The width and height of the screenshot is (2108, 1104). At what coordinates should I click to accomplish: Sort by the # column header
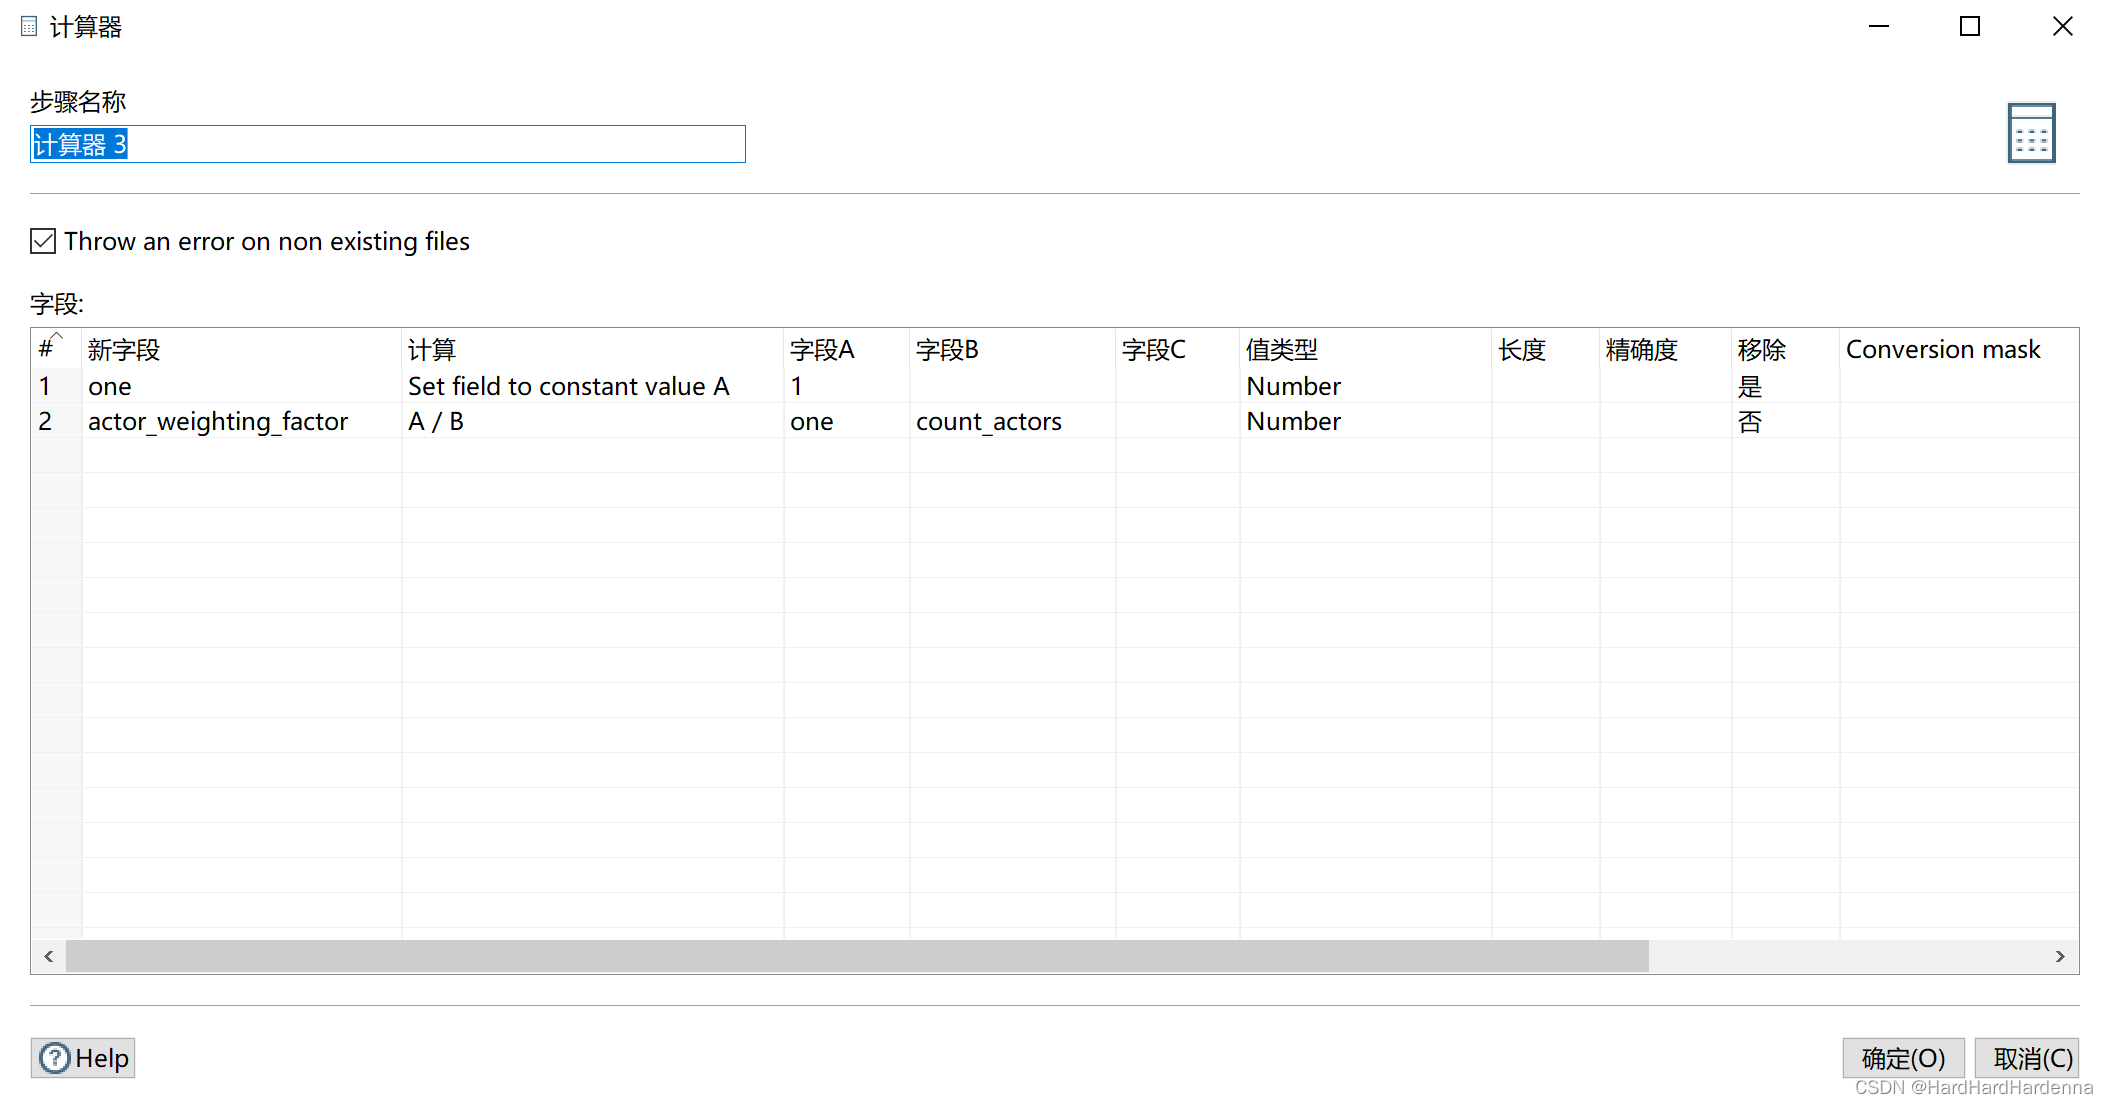click(56, 349)
